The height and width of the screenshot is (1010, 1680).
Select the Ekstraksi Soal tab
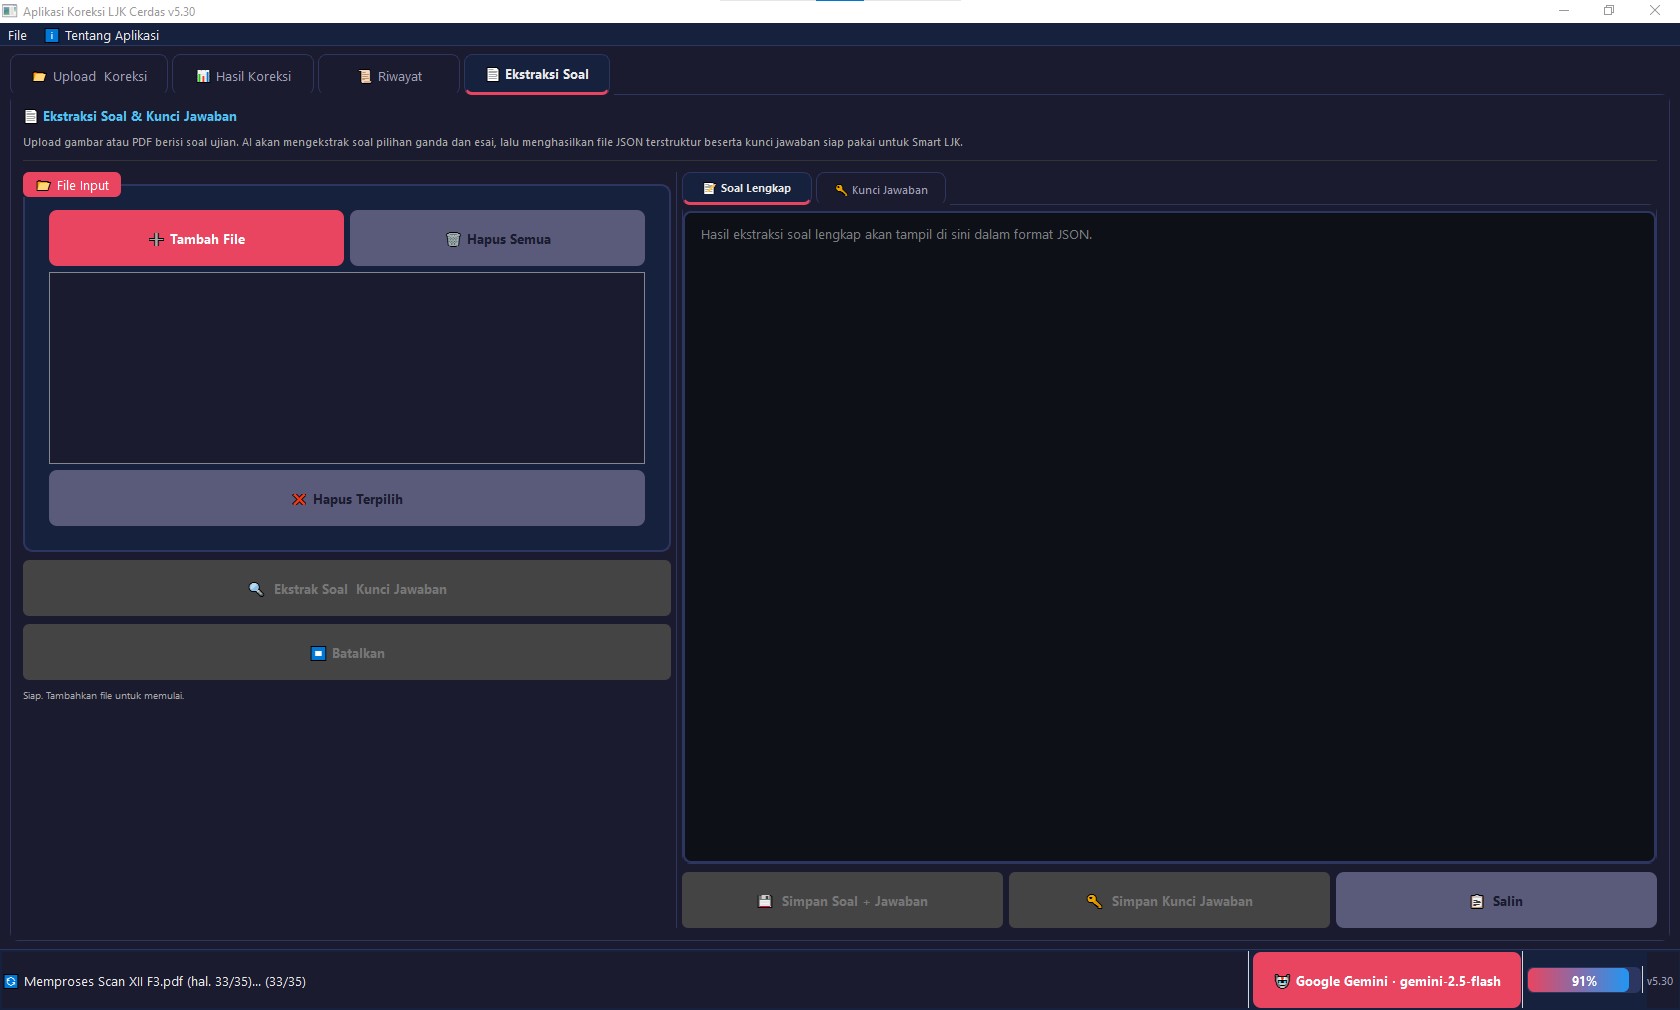coord(537,75)
